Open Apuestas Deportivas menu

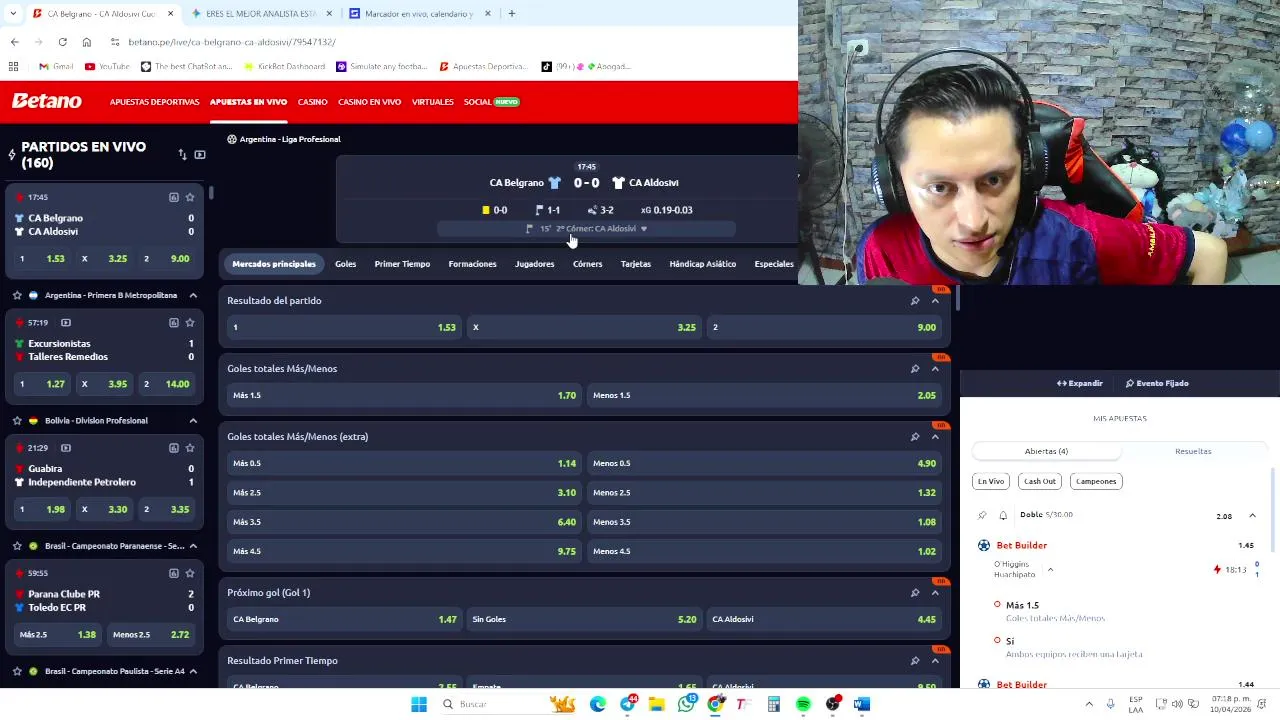pyautogui.click(x=154, y=102)
